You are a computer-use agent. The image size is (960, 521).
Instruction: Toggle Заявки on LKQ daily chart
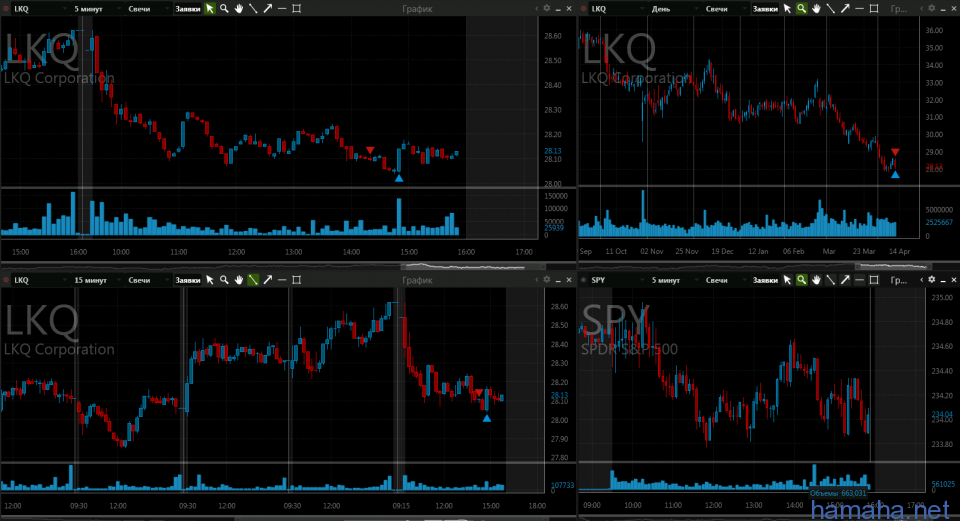pos(765,9)
